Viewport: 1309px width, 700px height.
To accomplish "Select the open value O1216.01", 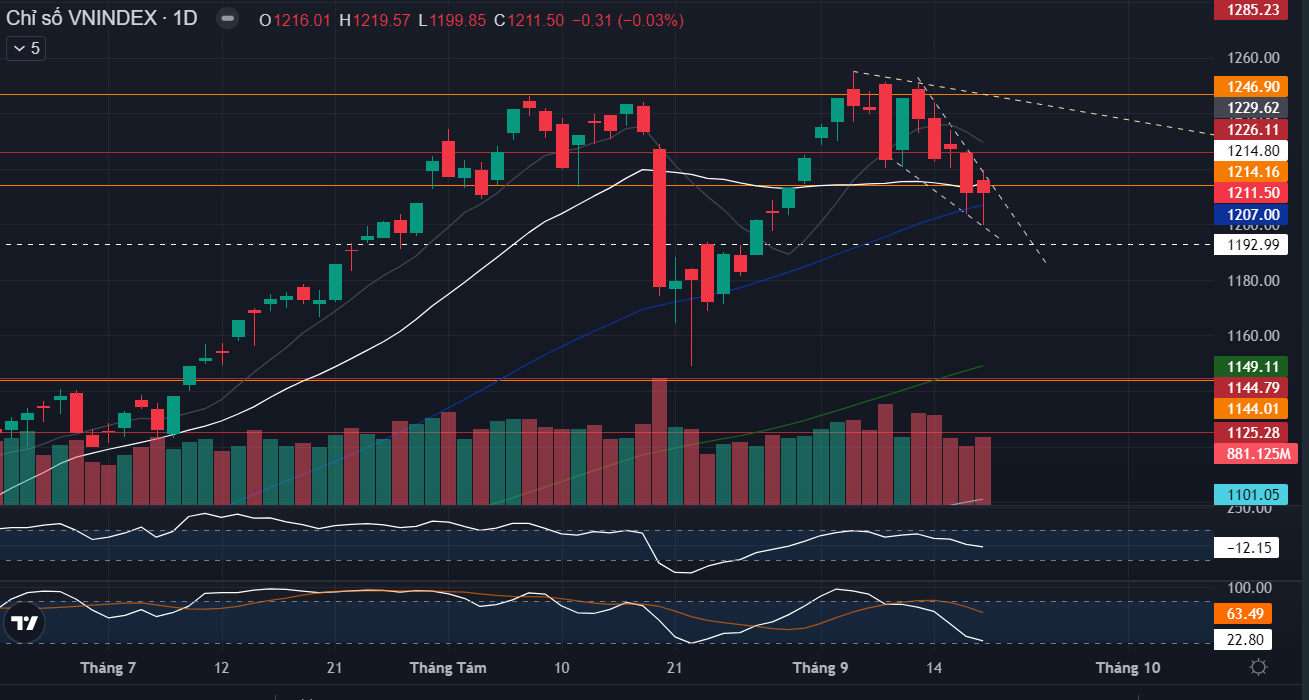I will [x=295, y=20].
